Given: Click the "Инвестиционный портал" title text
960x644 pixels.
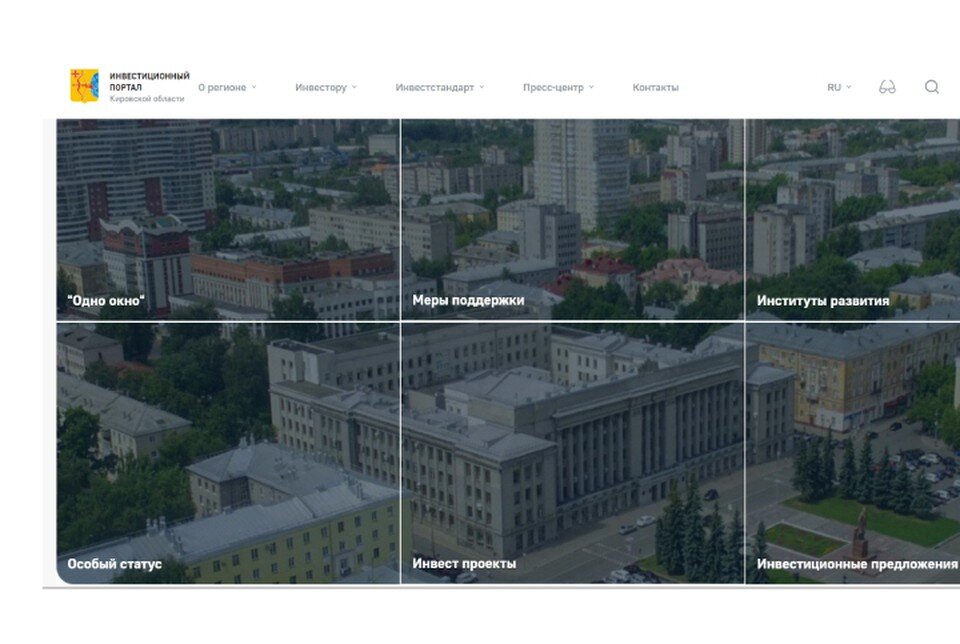Looking at the screenshot, I should click(x=149, y=81).
